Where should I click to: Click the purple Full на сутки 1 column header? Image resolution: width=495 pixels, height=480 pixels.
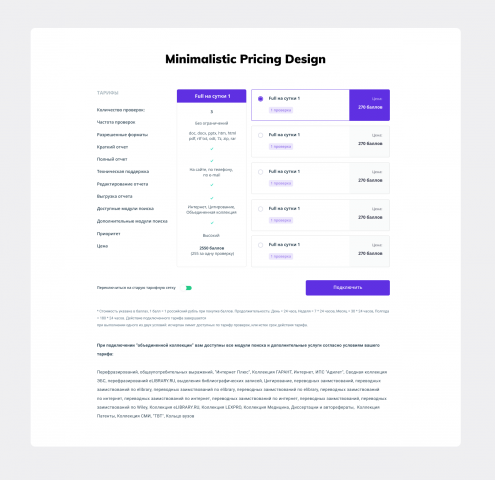tap(212, 96)
